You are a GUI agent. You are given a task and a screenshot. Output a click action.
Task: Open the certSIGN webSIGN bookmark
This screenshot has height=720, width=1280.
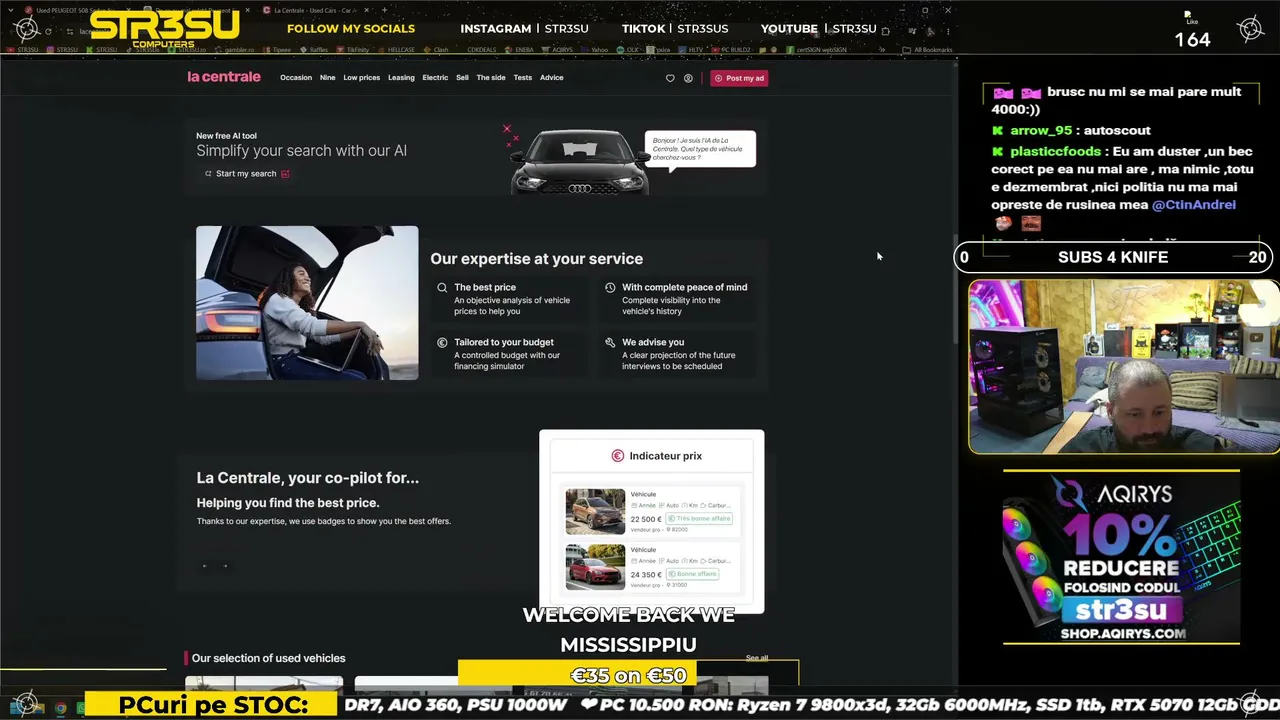click(817, 50)
